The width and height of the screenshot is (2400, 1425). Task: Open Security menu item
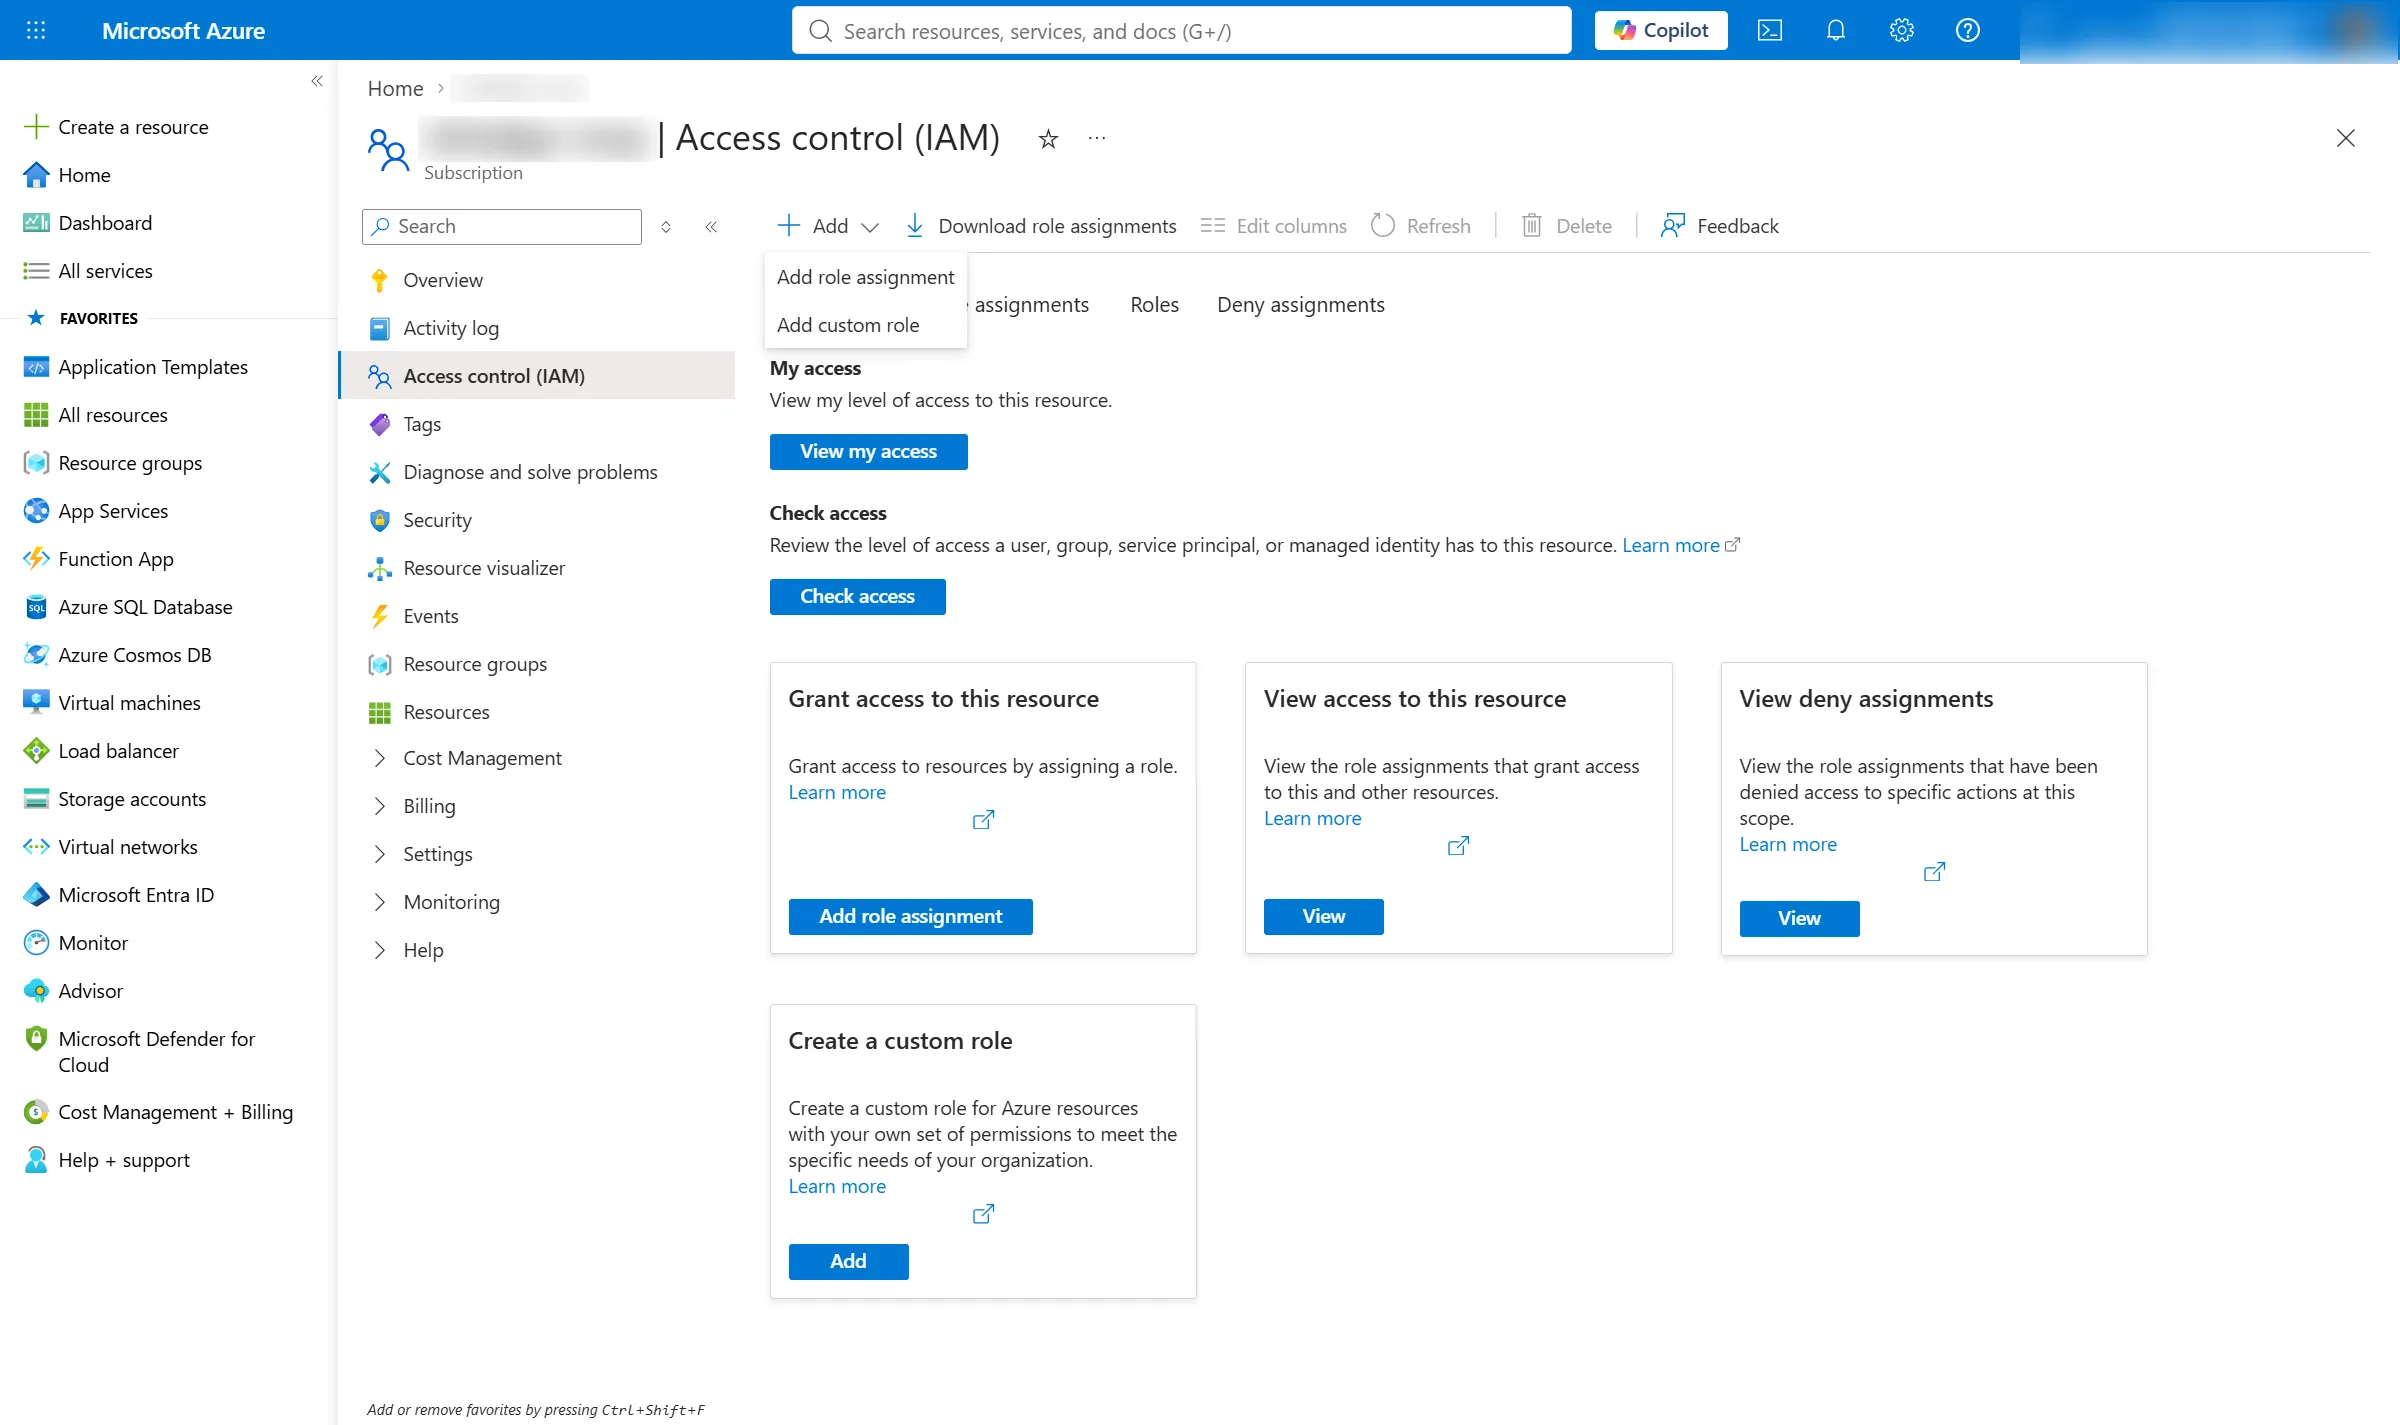click(x=538, y=520)
